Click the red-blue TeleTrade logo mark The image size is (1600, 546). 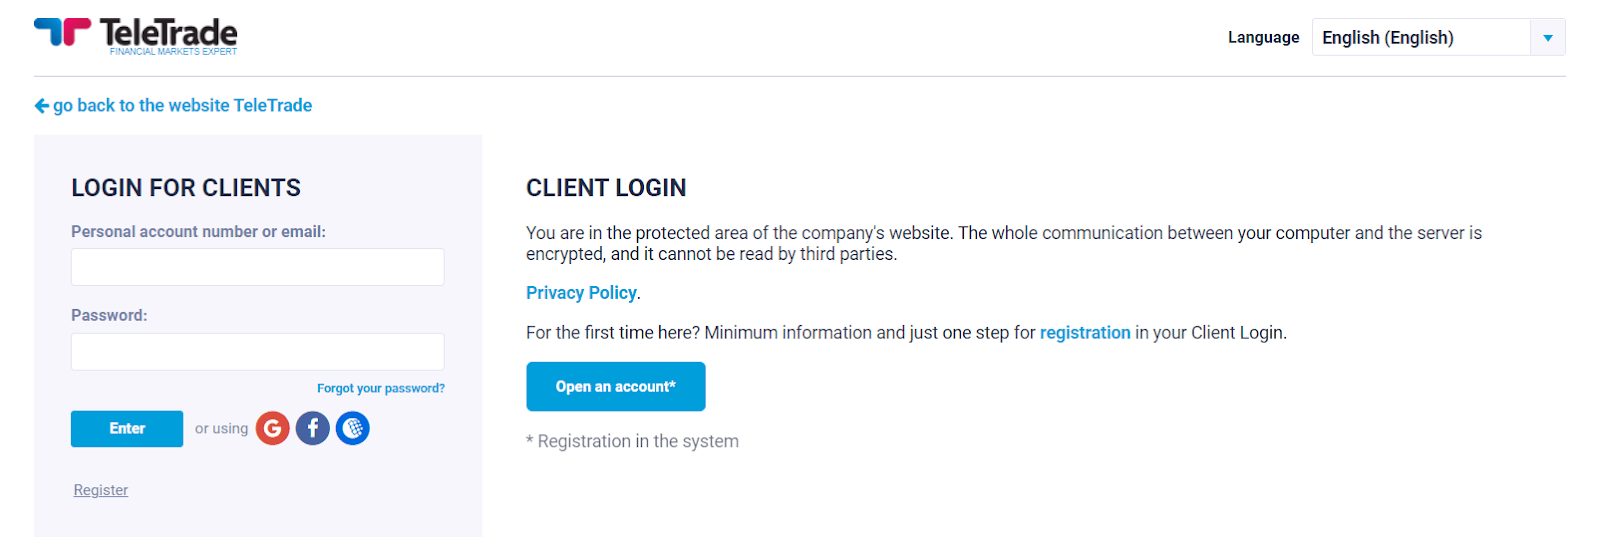coord(62,31)
